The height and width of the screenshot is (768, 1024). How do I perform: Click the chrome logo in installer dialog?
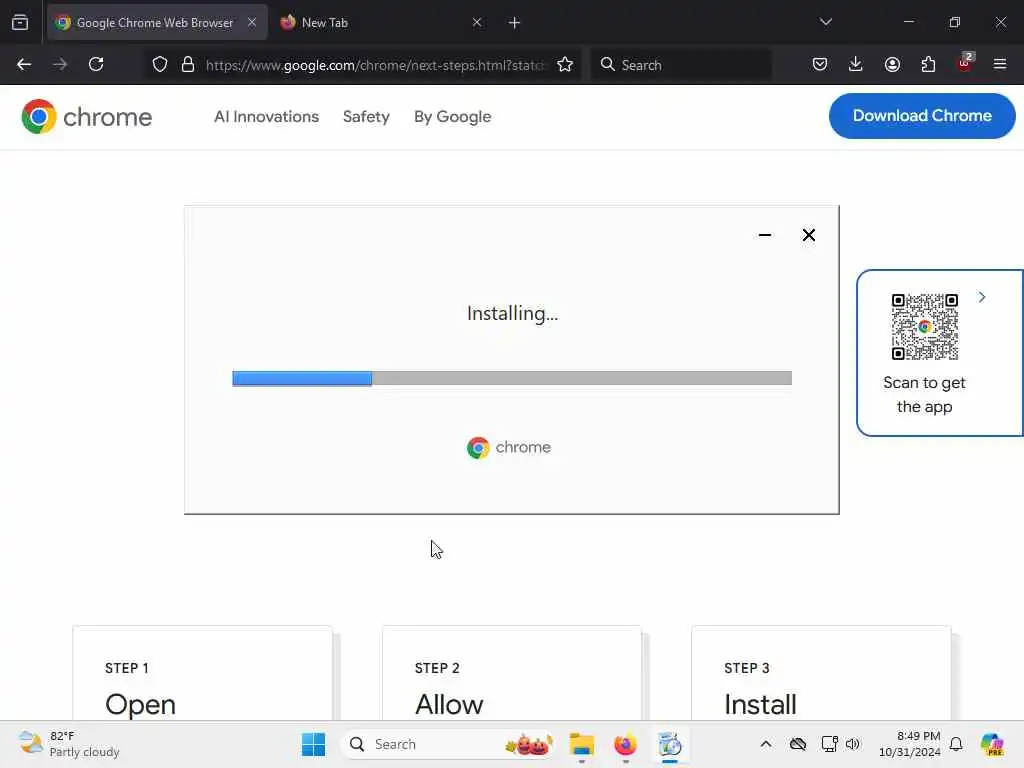coord(509,447)
